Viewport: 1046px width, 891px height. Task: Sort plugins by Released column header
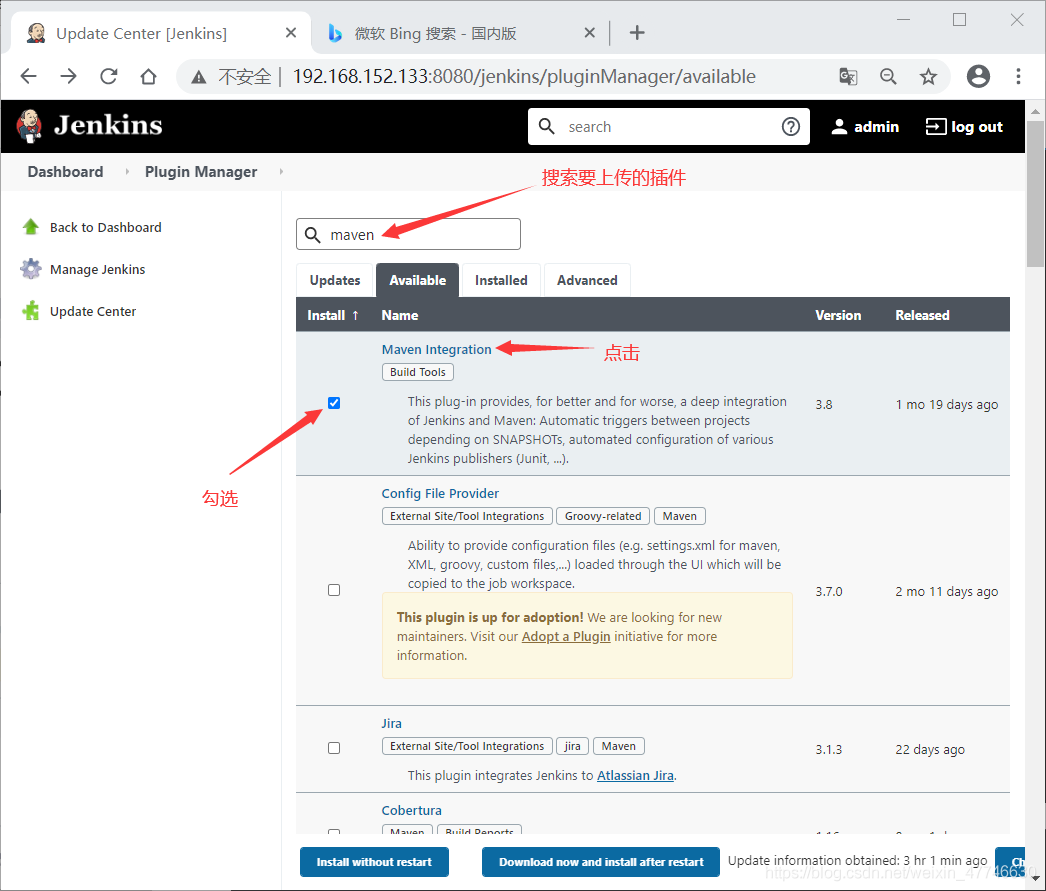(922, 315)
